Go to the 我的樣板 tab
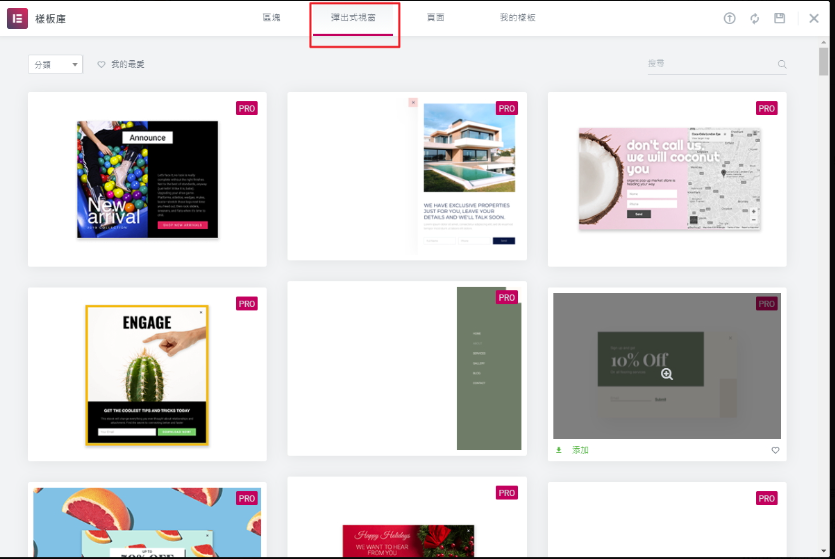This screenshot has height=559, width=835. click(x=517, y=18)
